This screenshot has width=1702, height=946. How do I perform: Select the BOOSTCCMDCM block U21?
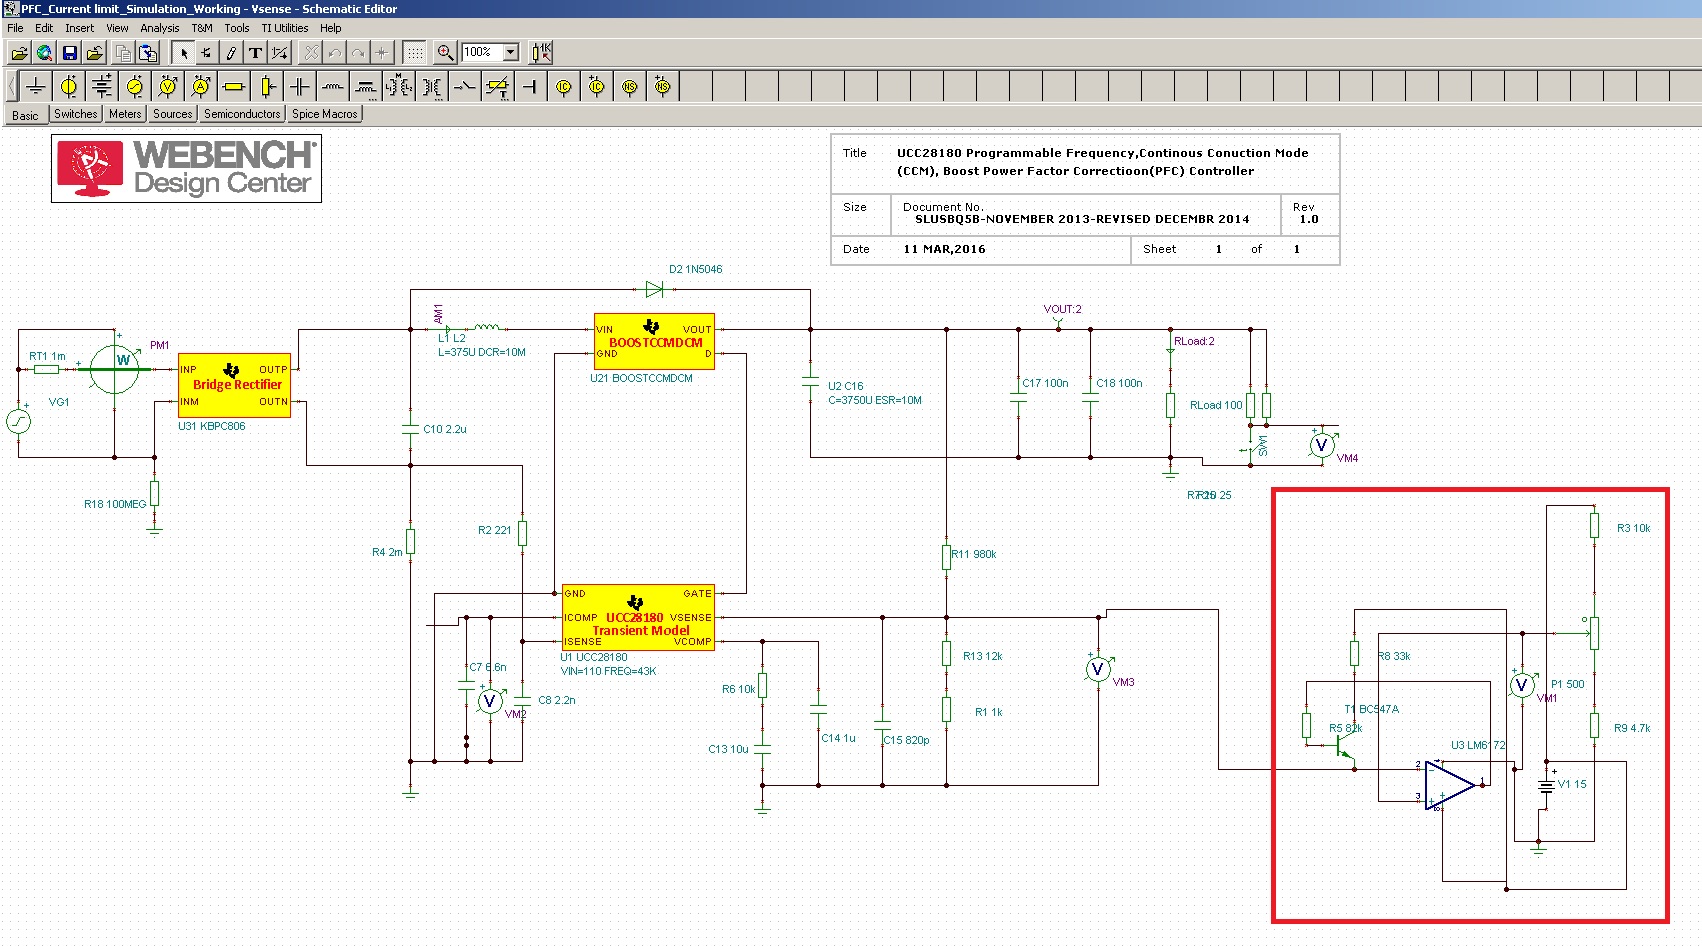click(654, 341)
